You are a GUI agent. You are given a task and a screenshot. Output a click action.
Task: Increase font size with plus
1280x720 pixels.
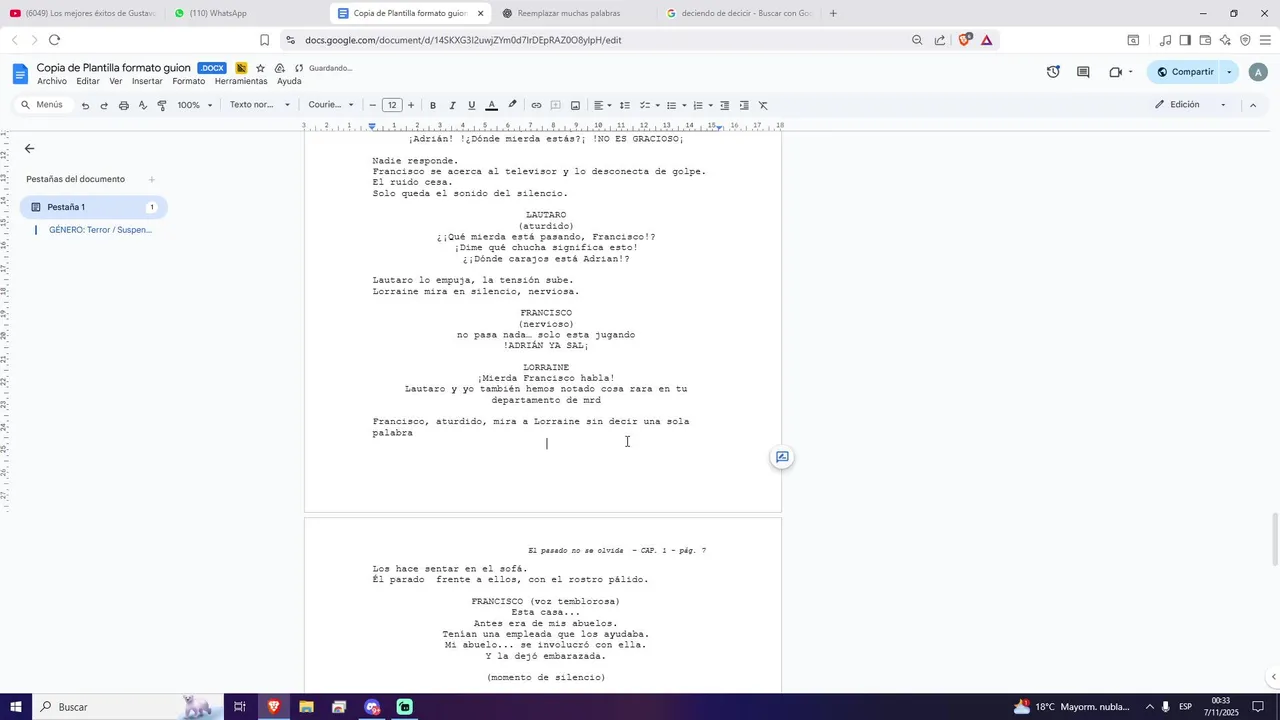[x=411, y=105]
